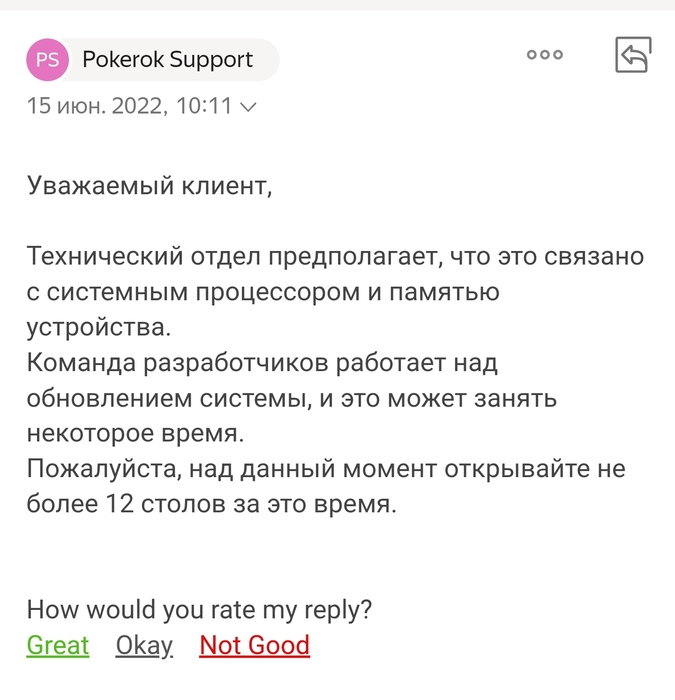Click the word "устройства."
The height and width of the screenshot is (700, 675).
tap(99, 327)
